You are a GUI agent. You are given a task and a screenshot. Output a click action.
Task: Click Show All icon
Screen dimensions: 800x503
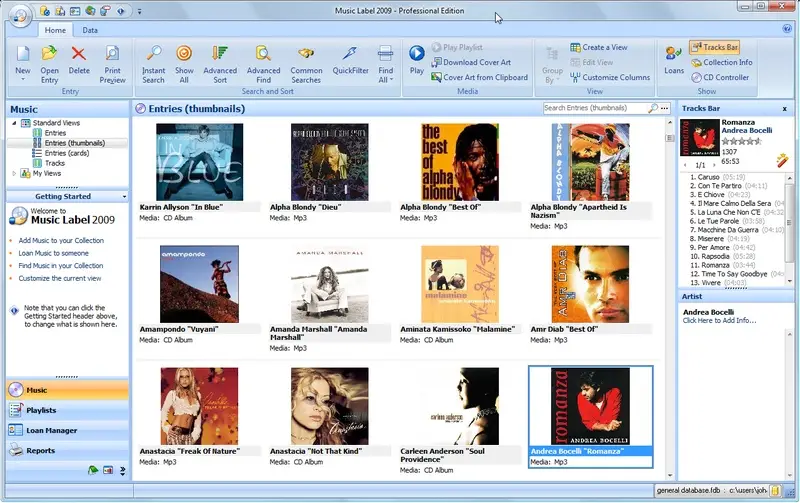(184, 53)
